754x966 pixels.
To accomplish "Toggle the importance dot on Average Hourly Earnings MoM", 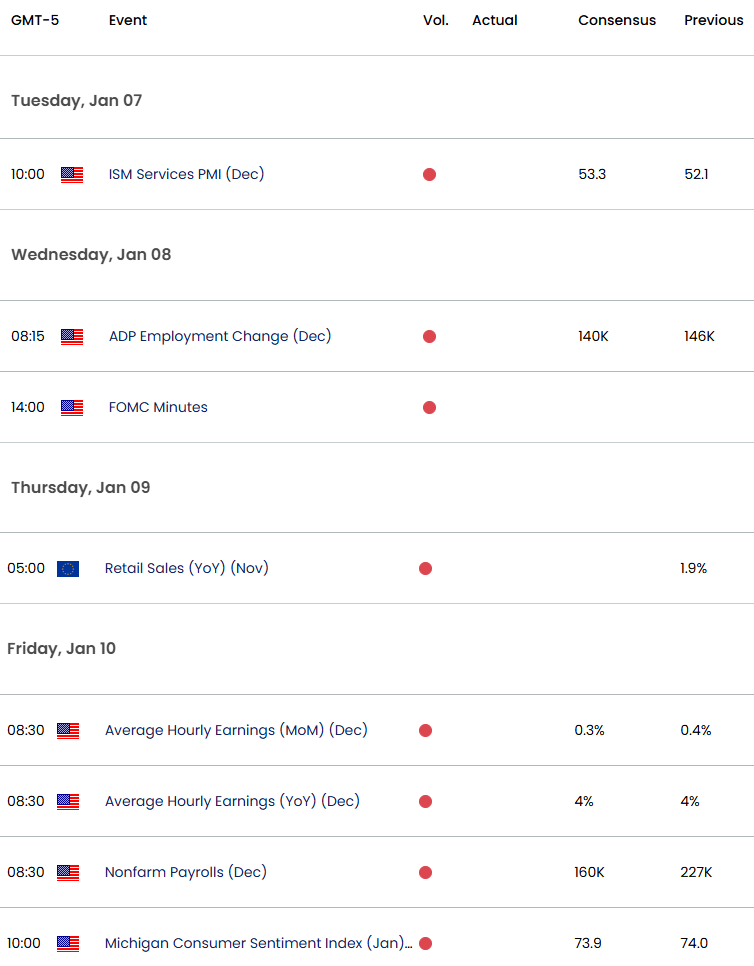I will click(425, 730).
